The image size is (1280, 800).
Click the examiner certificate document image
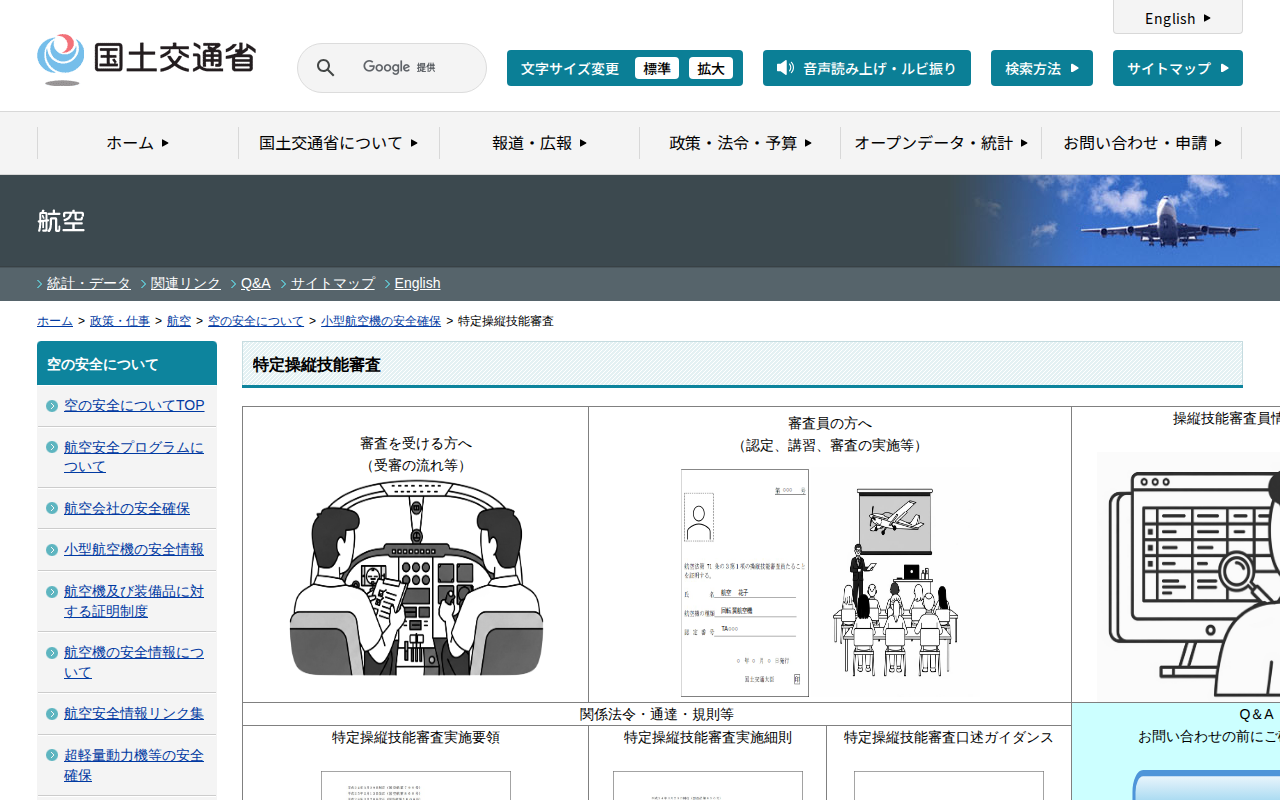(745, 583)
